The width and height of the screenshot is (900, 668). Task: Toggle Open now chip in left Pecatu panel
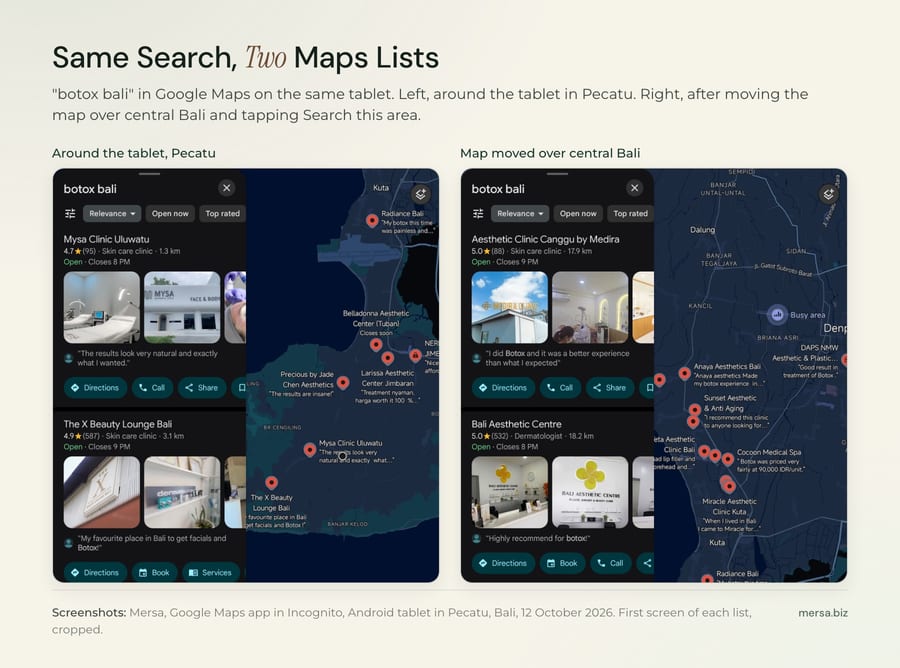170,213
